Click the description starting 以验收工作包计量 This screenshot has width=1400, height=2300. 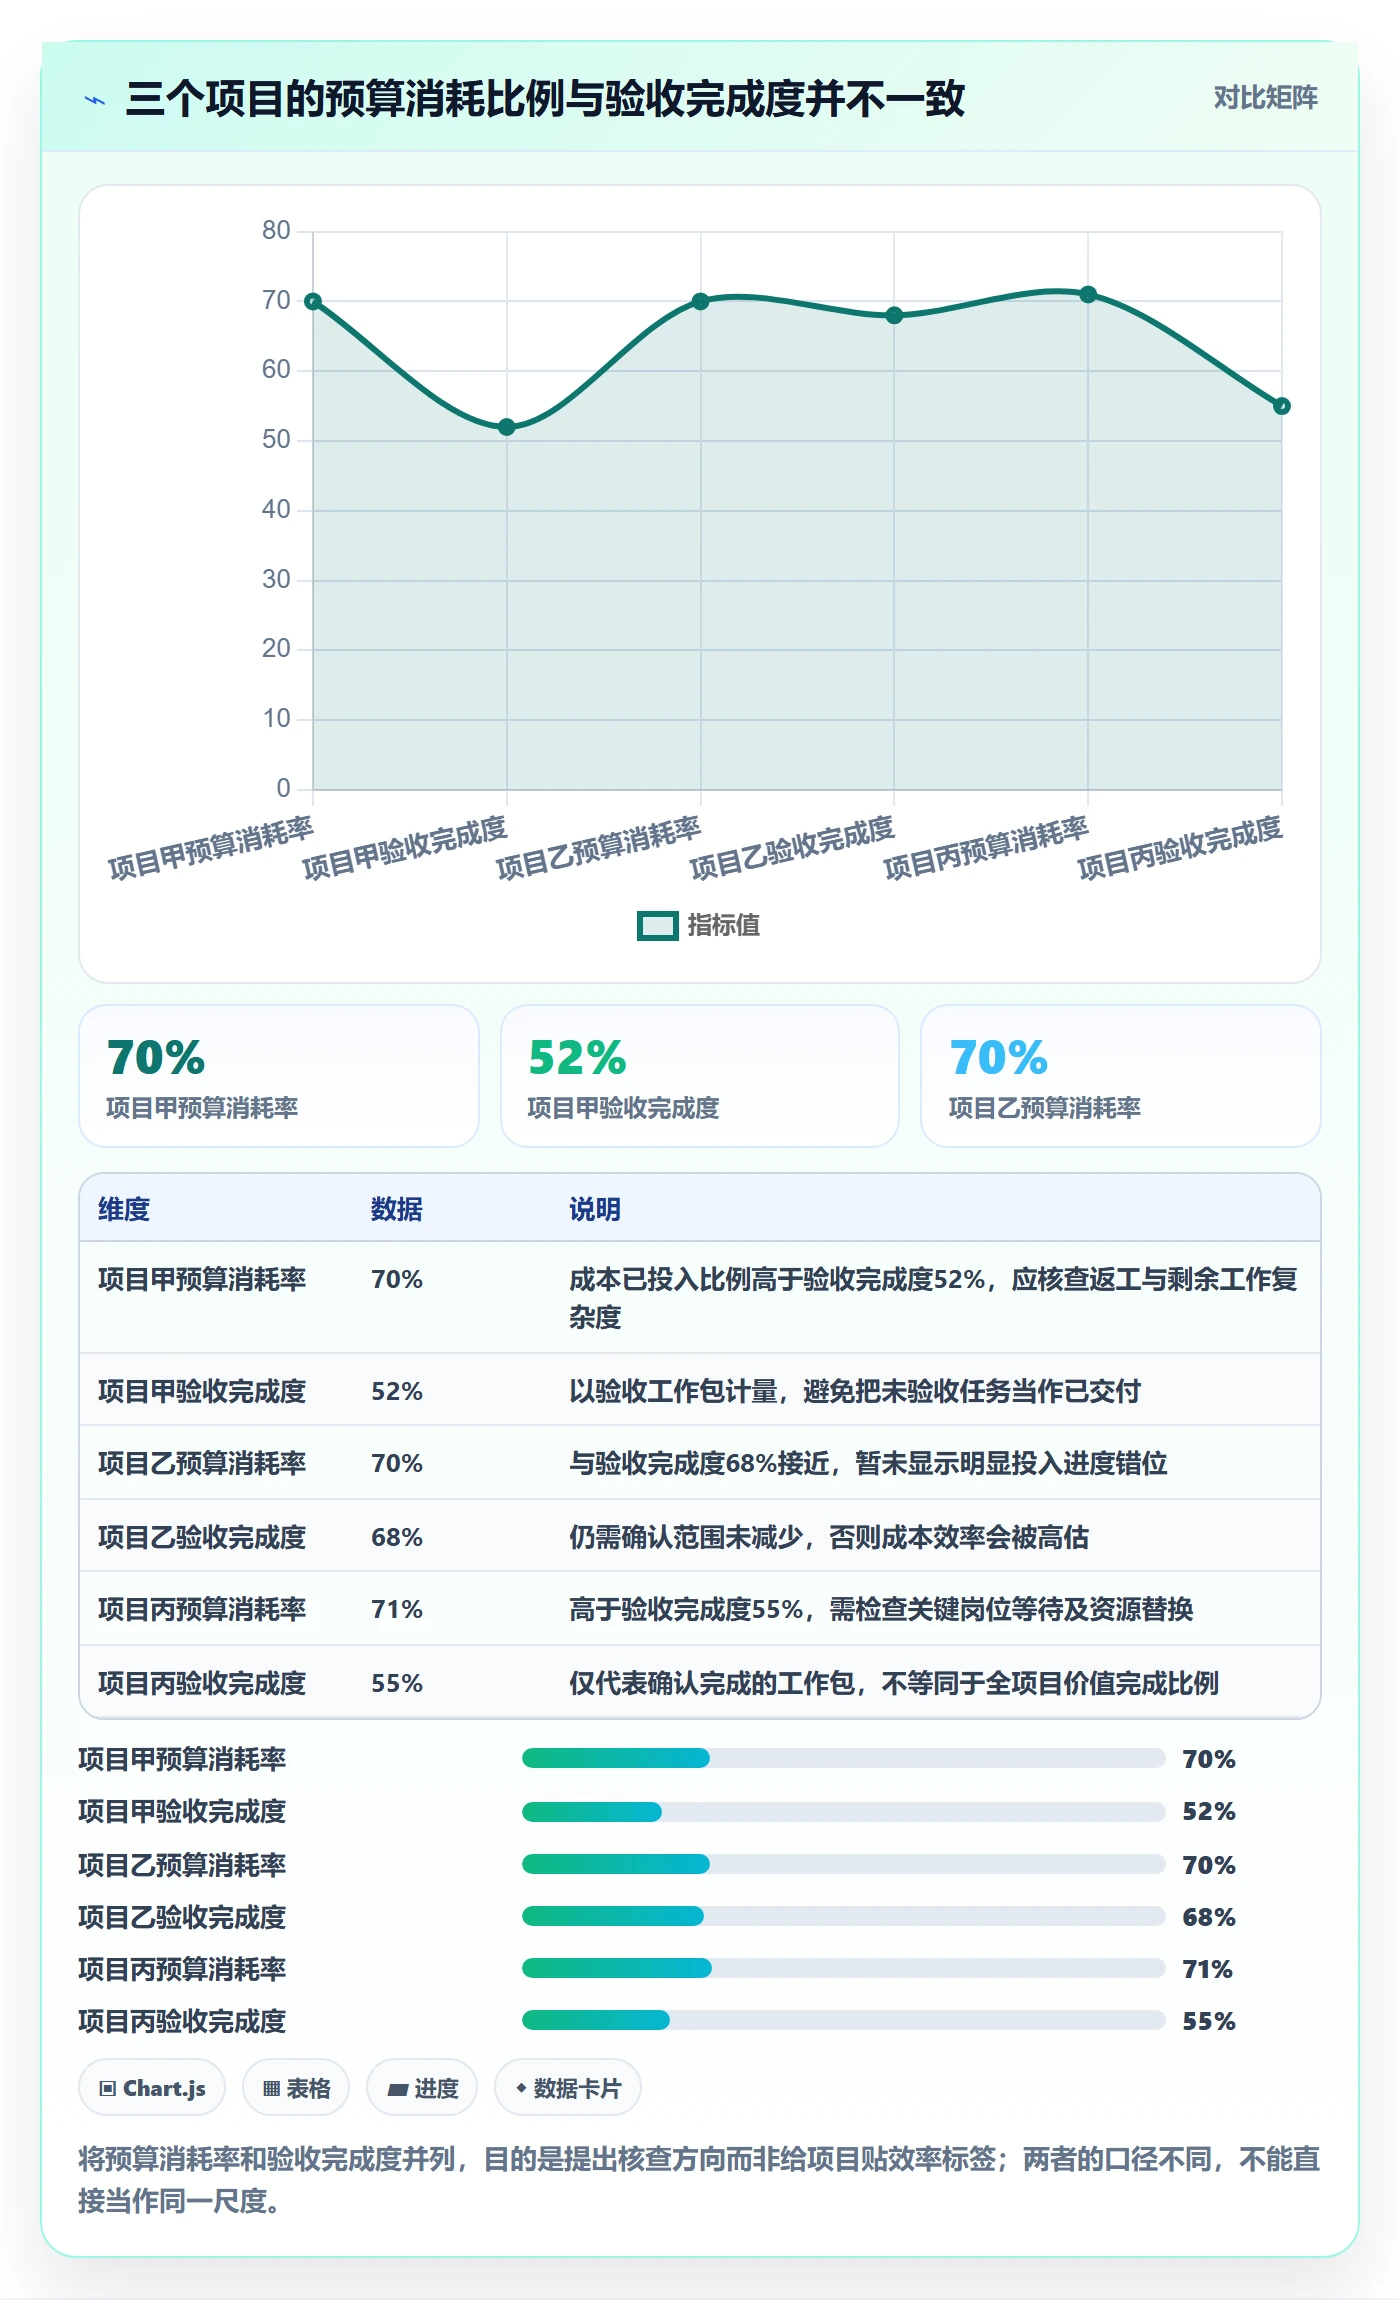tap(855, 1391)
